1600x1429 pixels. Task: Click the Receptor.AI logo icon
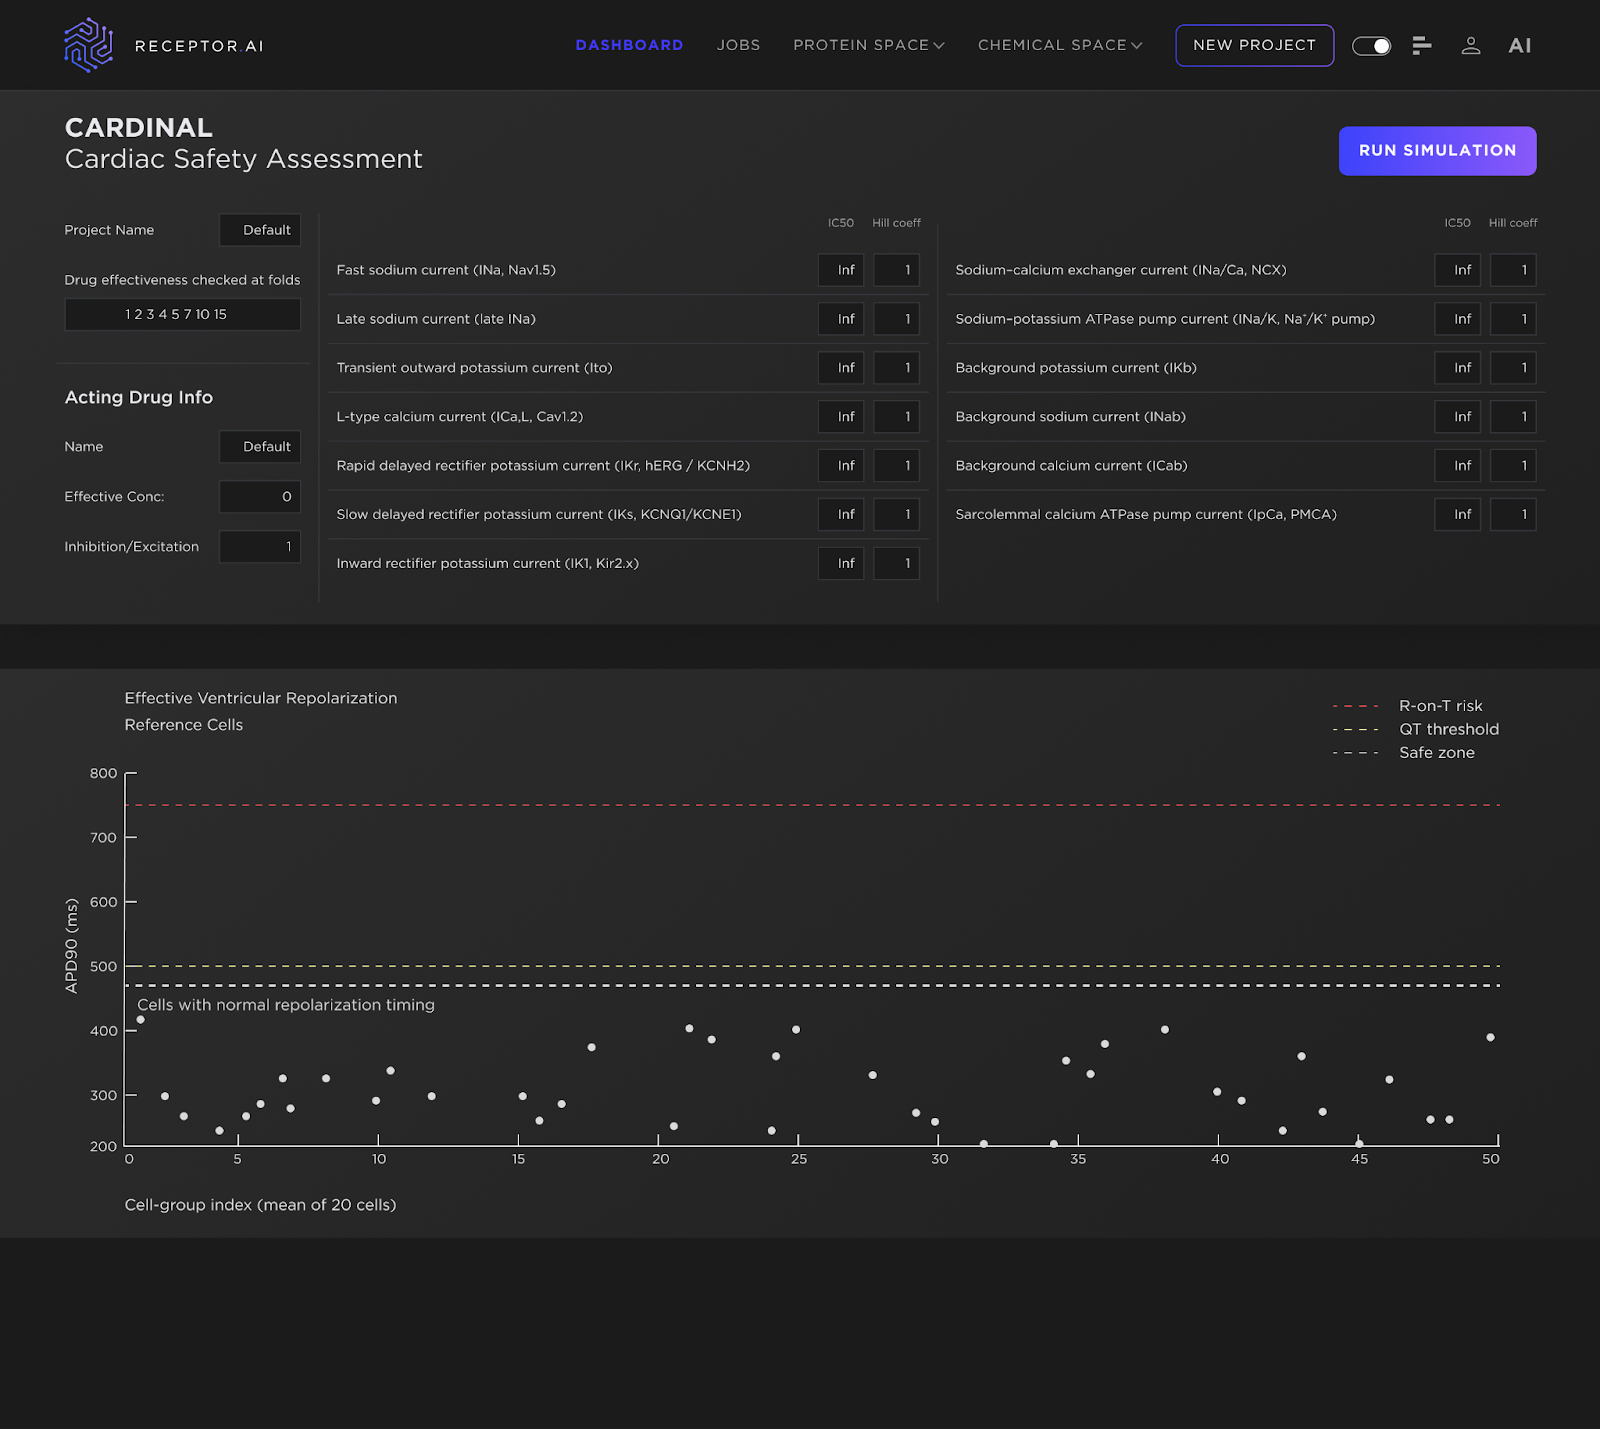88,45
